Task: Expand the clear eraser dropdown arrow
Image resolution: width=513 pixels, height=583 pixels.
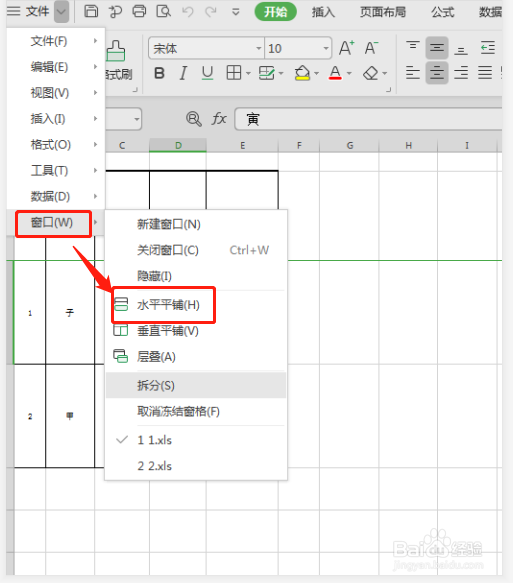Action: pos(385,73)
